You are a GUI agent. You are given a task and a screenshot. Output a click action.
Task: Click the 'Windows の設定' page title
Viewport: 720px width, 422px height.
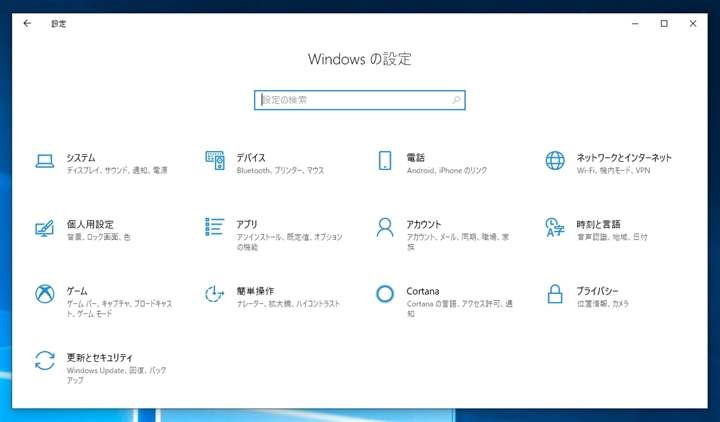click(360, 59)
